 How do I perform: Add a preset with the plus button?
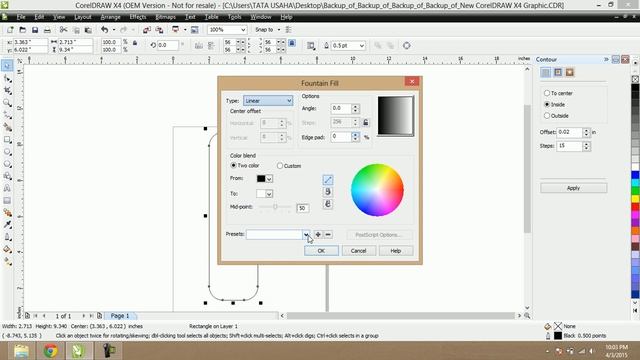point(318,234)
